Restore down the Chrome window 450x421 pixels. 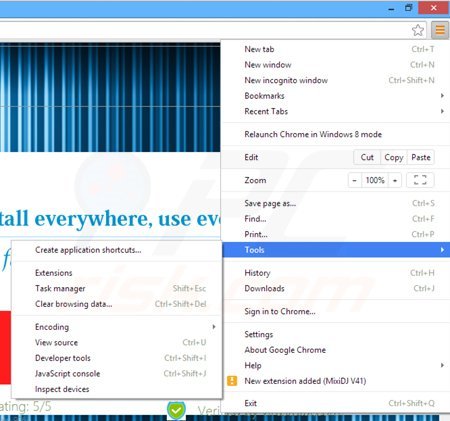[x=409, y=8]
